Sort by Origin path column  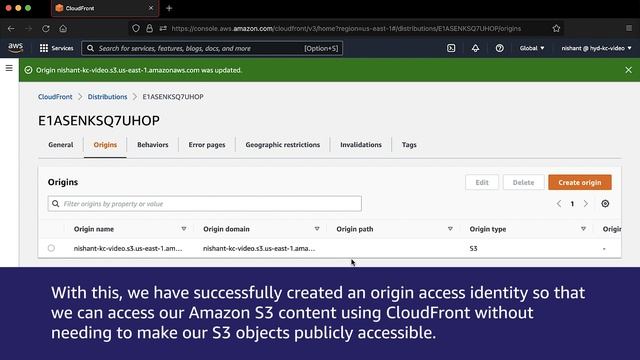coord(450,229)
